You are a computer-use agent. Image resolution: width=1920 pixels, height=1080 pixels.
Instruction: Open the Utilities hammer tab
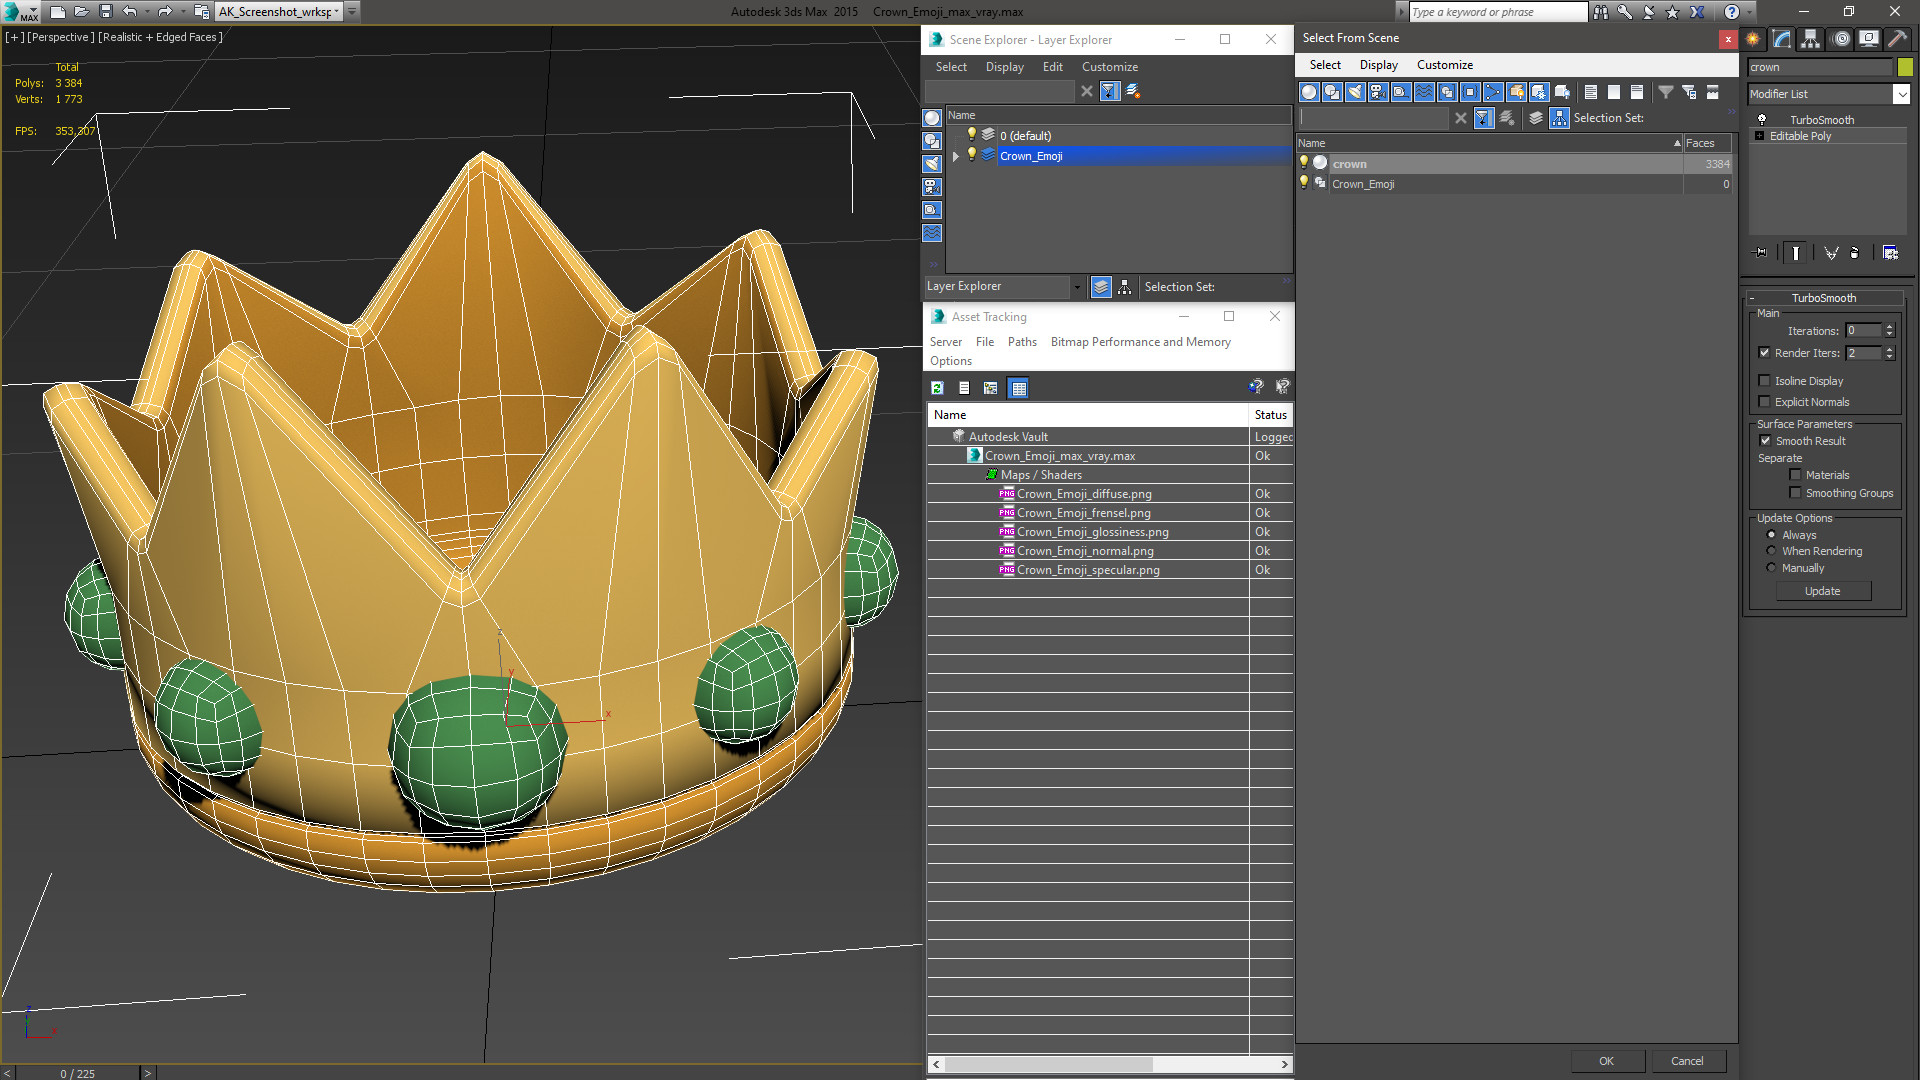click(x=1897, y=39)
